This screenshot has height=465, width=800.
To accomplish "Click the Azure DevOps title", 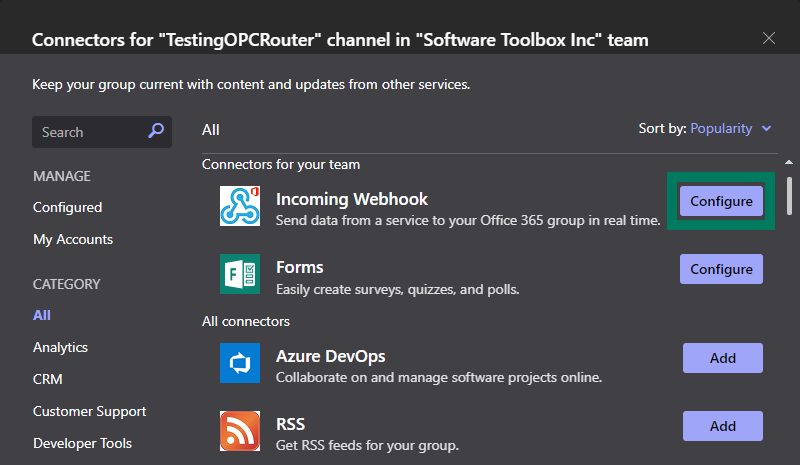I will [x=331, y=356].
